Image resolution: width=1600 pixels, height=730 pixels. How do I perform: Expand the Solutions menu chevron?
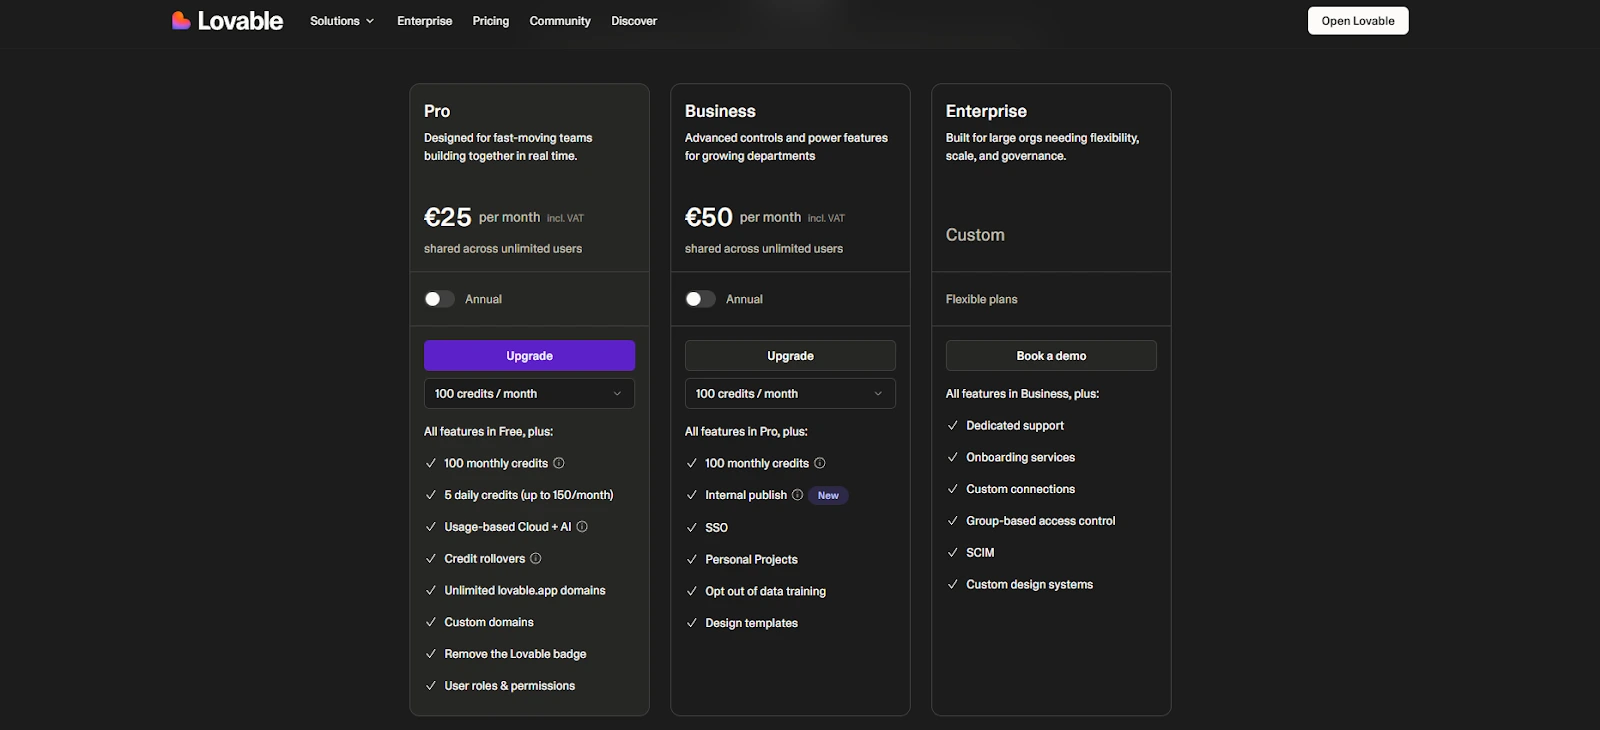pyautogui.click(x=370, y=21)
